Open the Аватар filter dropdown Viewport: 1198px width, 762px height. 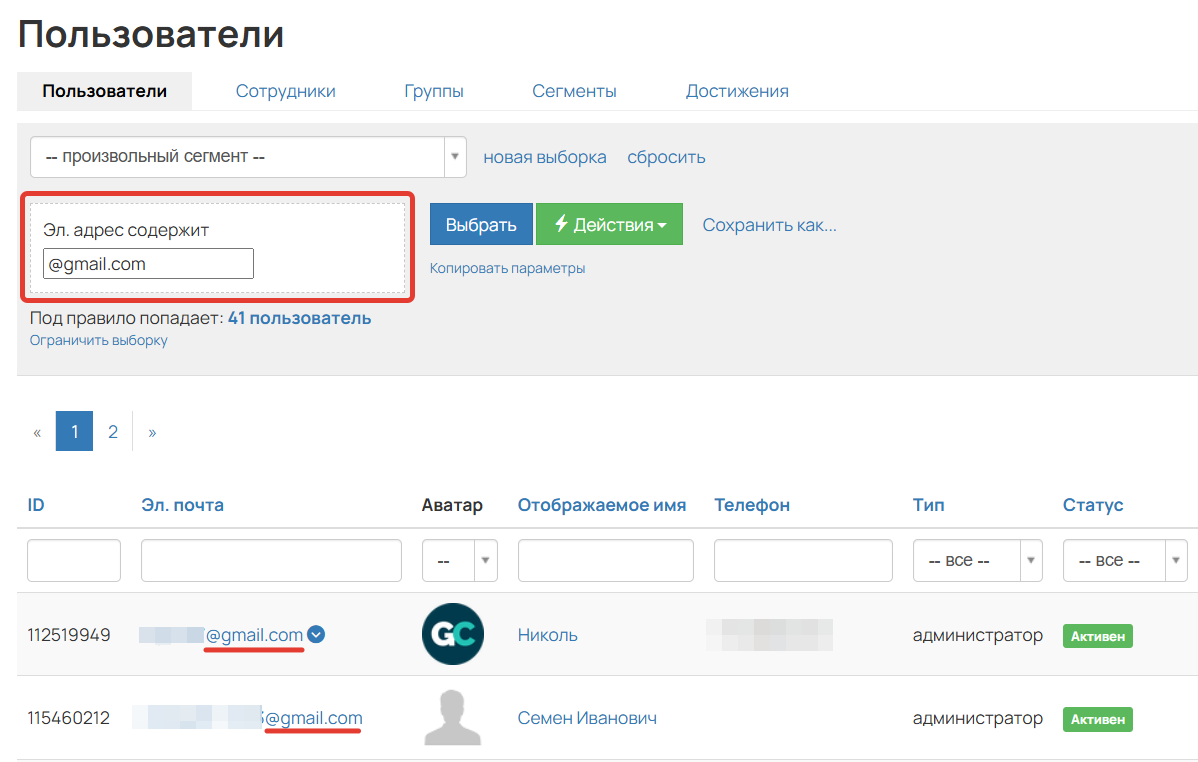486,560
